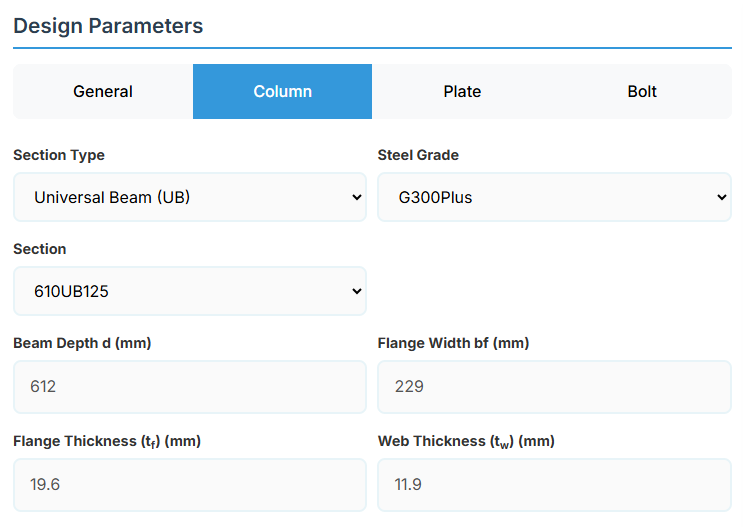Viewport: 743px width, 527px height.
Task: Focus the Flange Width field showing 229
Action: point(554,386)
